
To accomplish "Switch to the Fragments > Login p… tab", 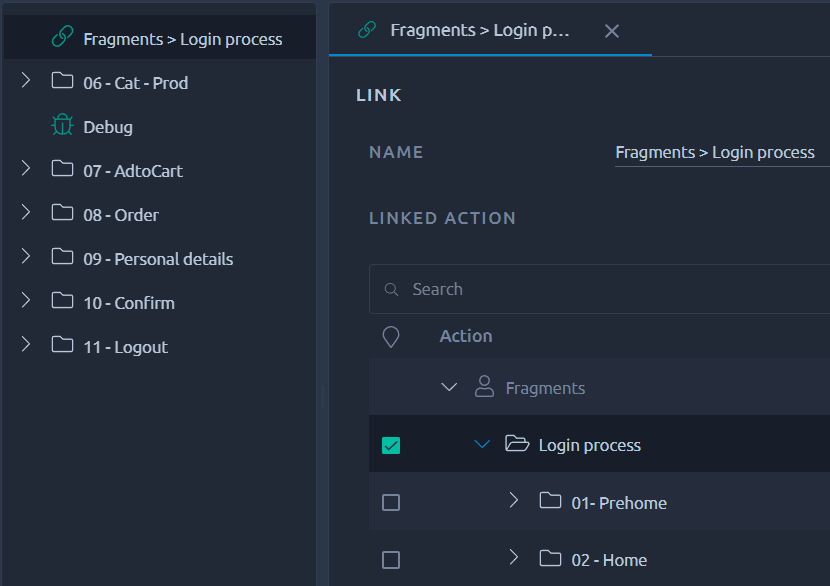I will (x=480, y=30).
